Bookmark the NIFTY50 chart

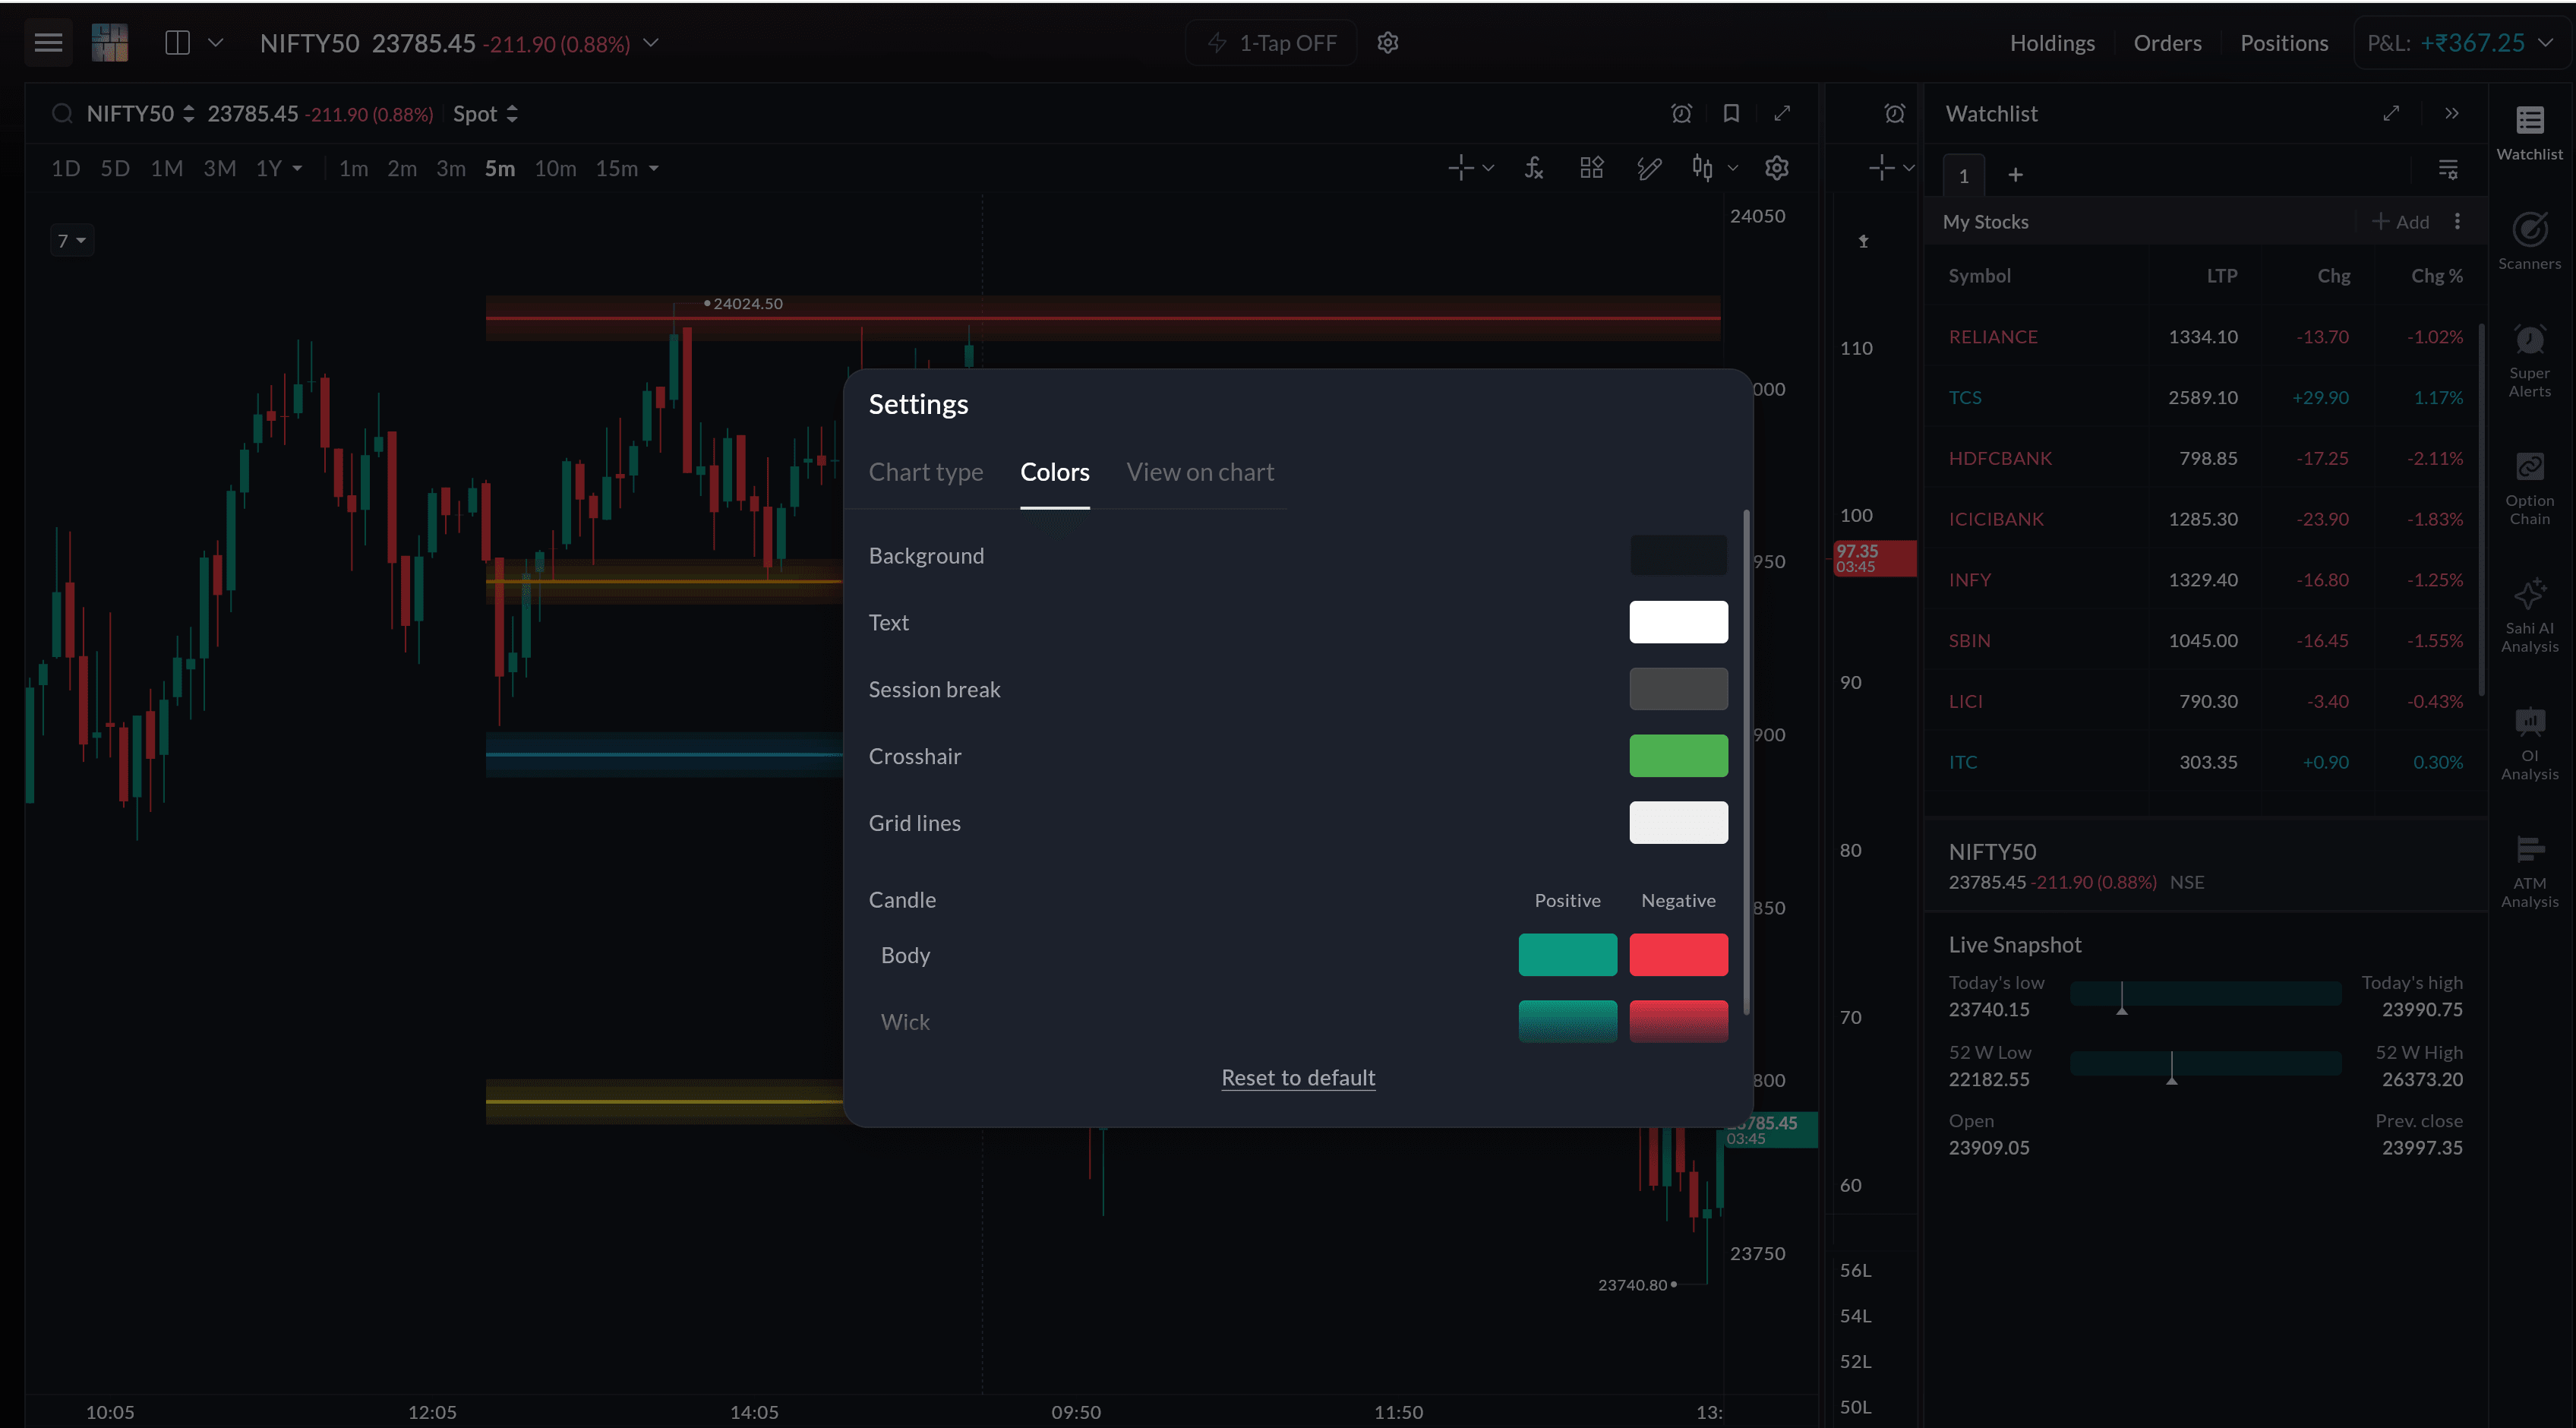[x=1731, y=114]
